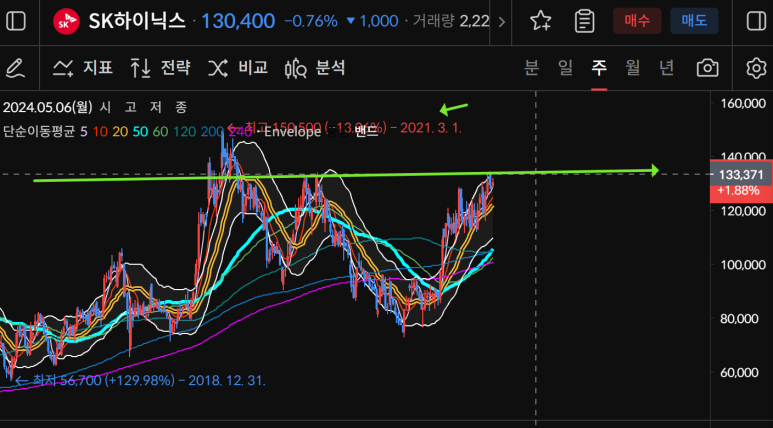Screen dimensions: 773x428
Task: Toggle the right sidebar panel icon
Action: coord(756,21)
